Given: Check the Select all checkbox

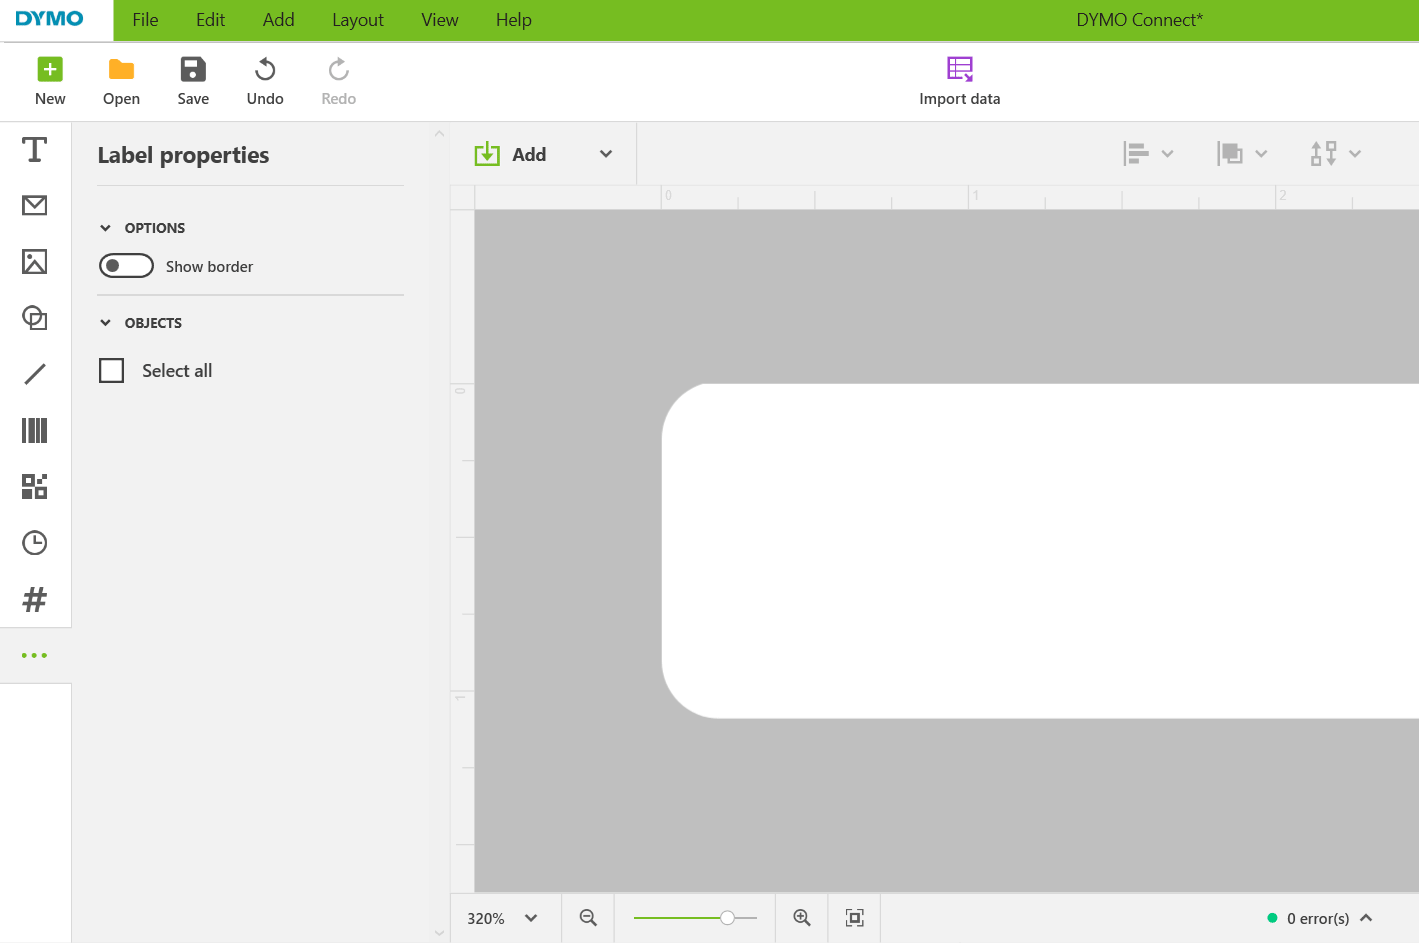Looking at the screenshot, I should tap(112, 371).
